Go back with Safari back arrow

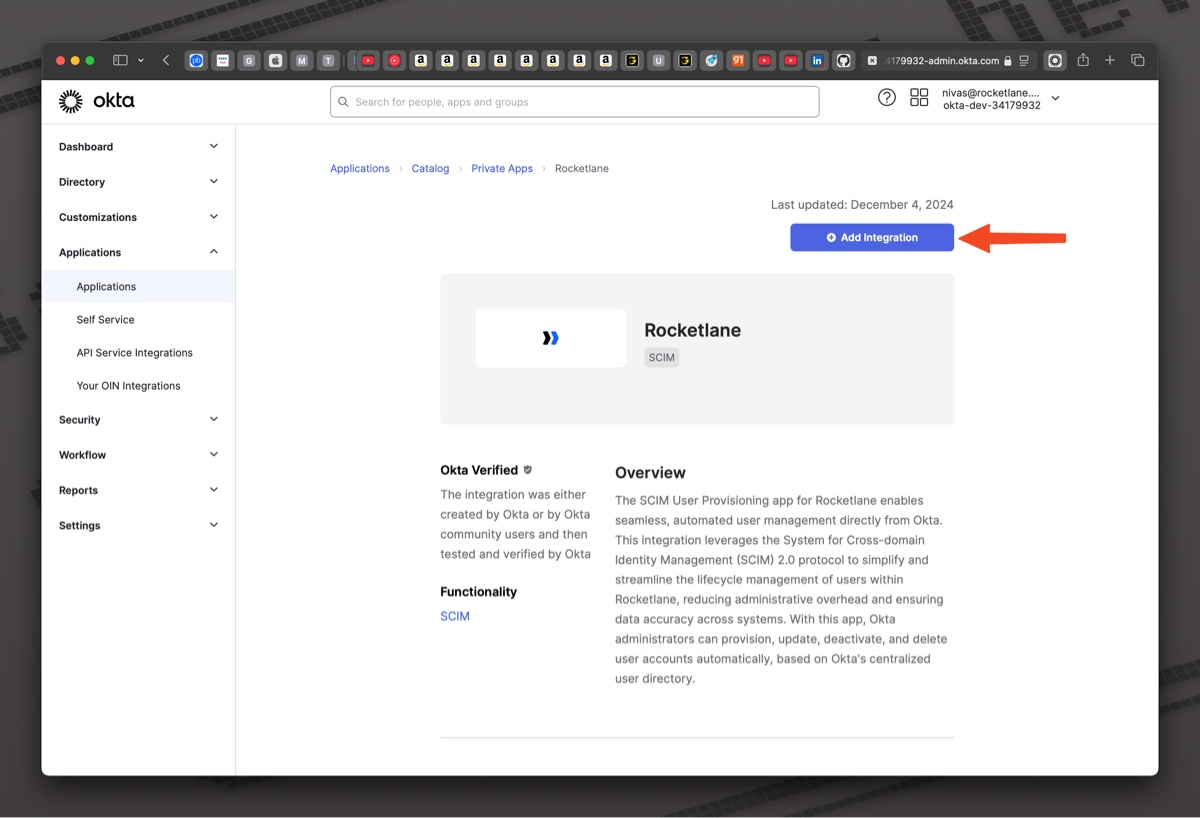(x=166, y=60)
